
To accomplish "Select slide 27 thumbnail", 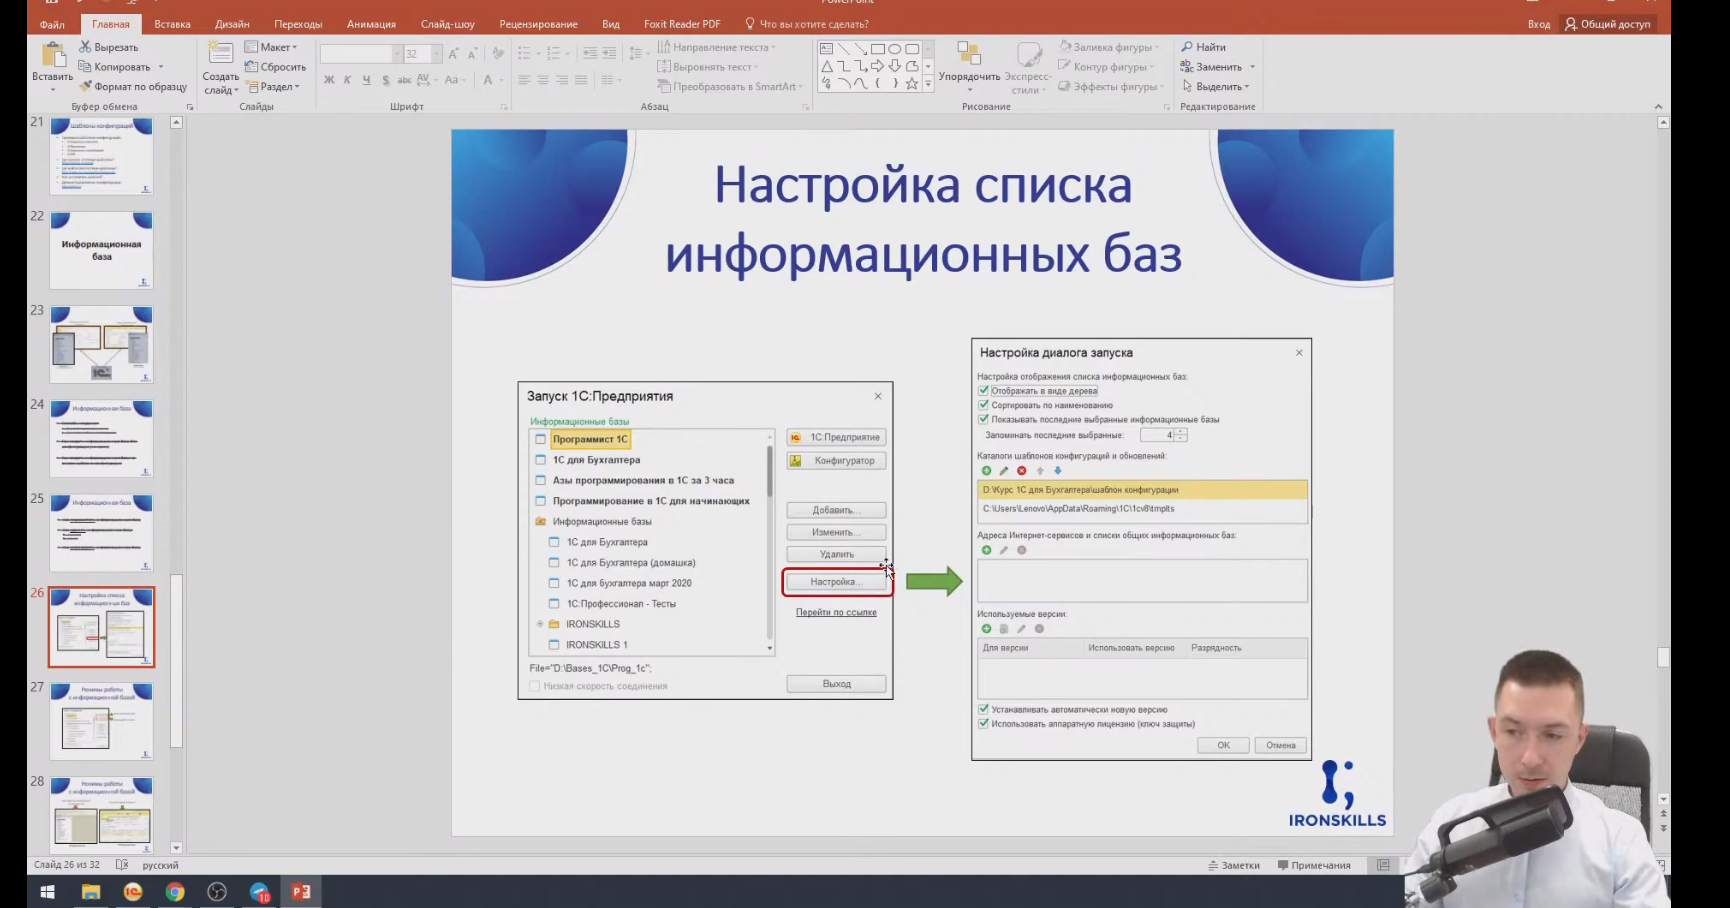I will coord(102,721).
